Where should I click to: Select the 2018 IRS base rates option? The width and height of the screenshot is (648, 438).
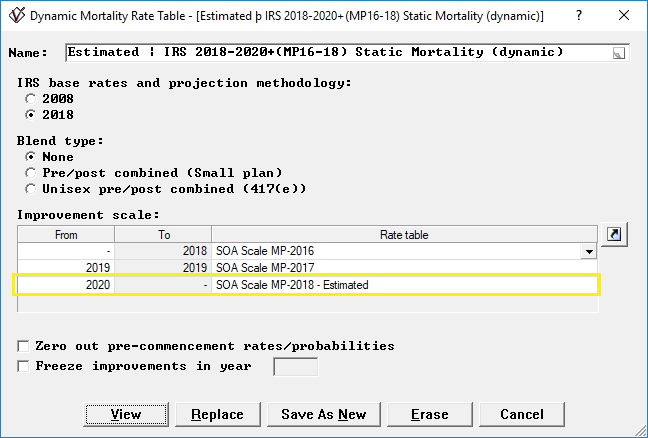coord(31,115)
